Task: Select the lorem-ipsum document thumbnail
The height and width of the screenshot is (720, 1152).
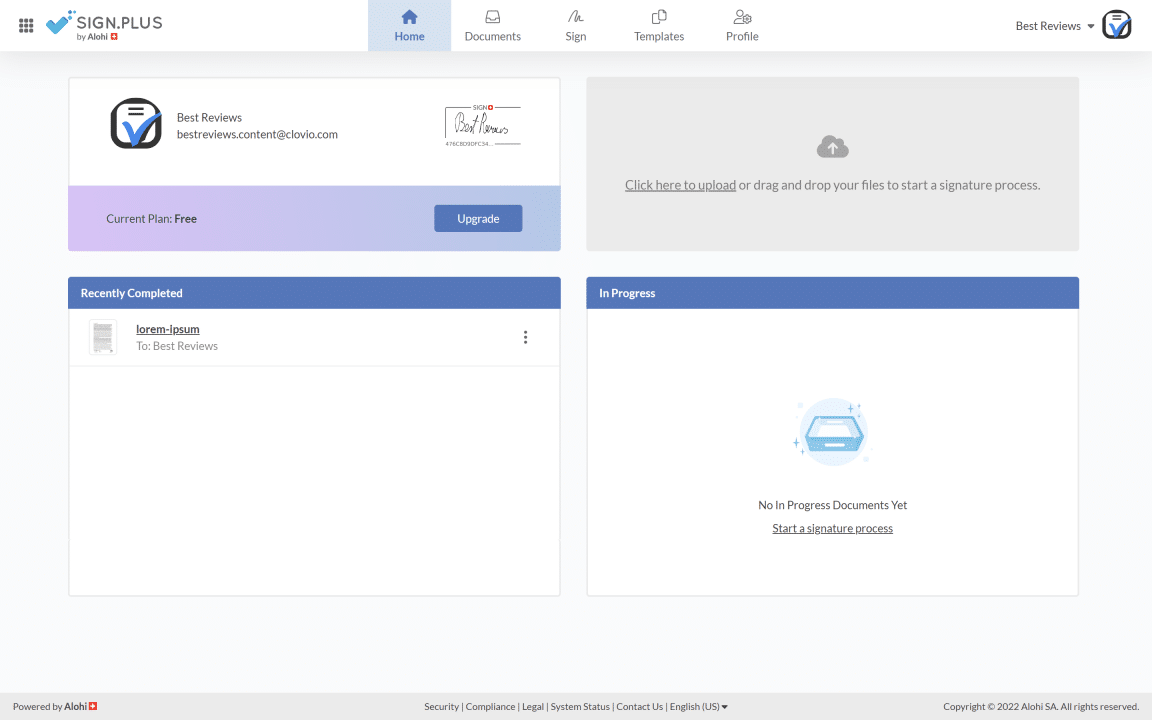Action: [102, 337]
